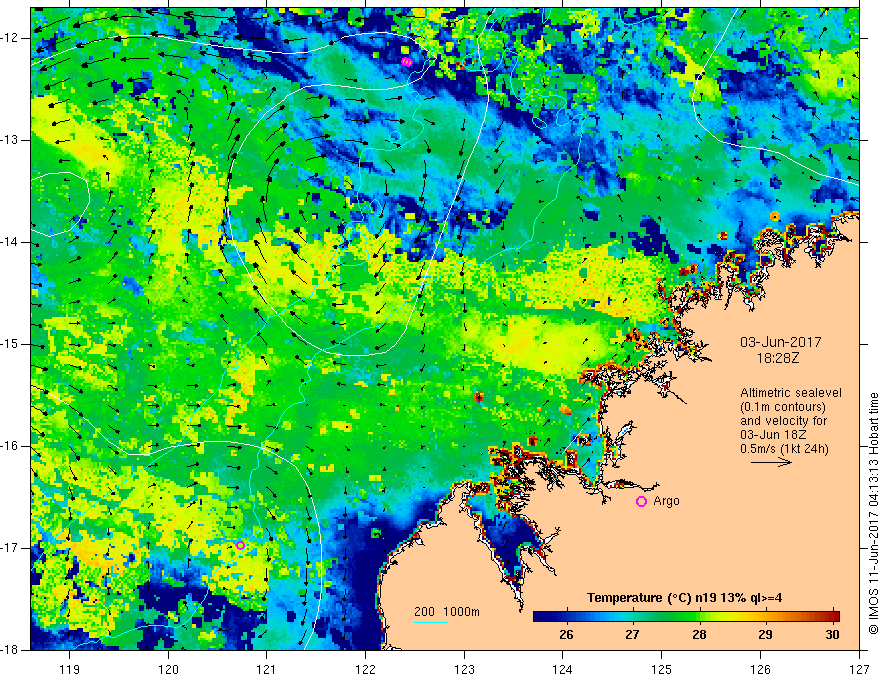Click the 'and velocity for' text
Screen dimensions: 880x680
point(783,421)
